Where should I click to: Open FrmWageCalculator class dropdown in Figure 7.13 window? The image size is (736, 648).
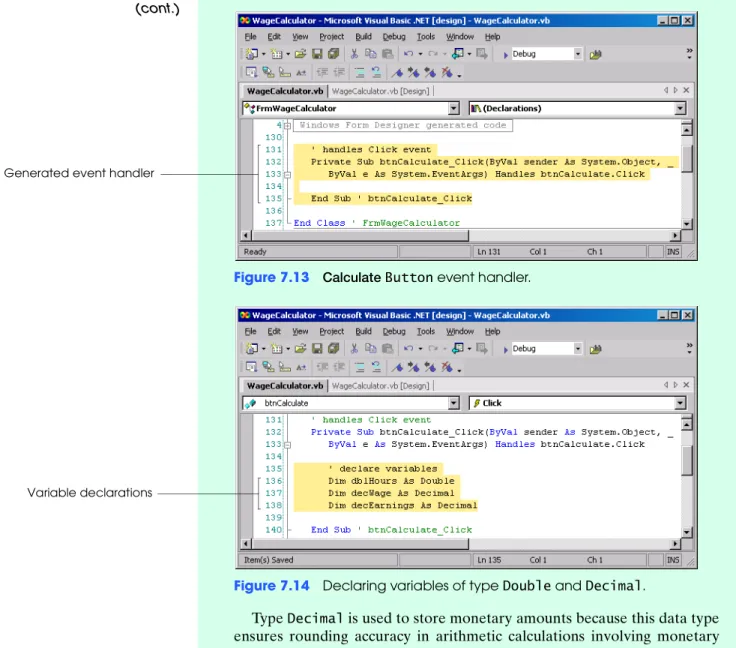click(x=453, y=108)
